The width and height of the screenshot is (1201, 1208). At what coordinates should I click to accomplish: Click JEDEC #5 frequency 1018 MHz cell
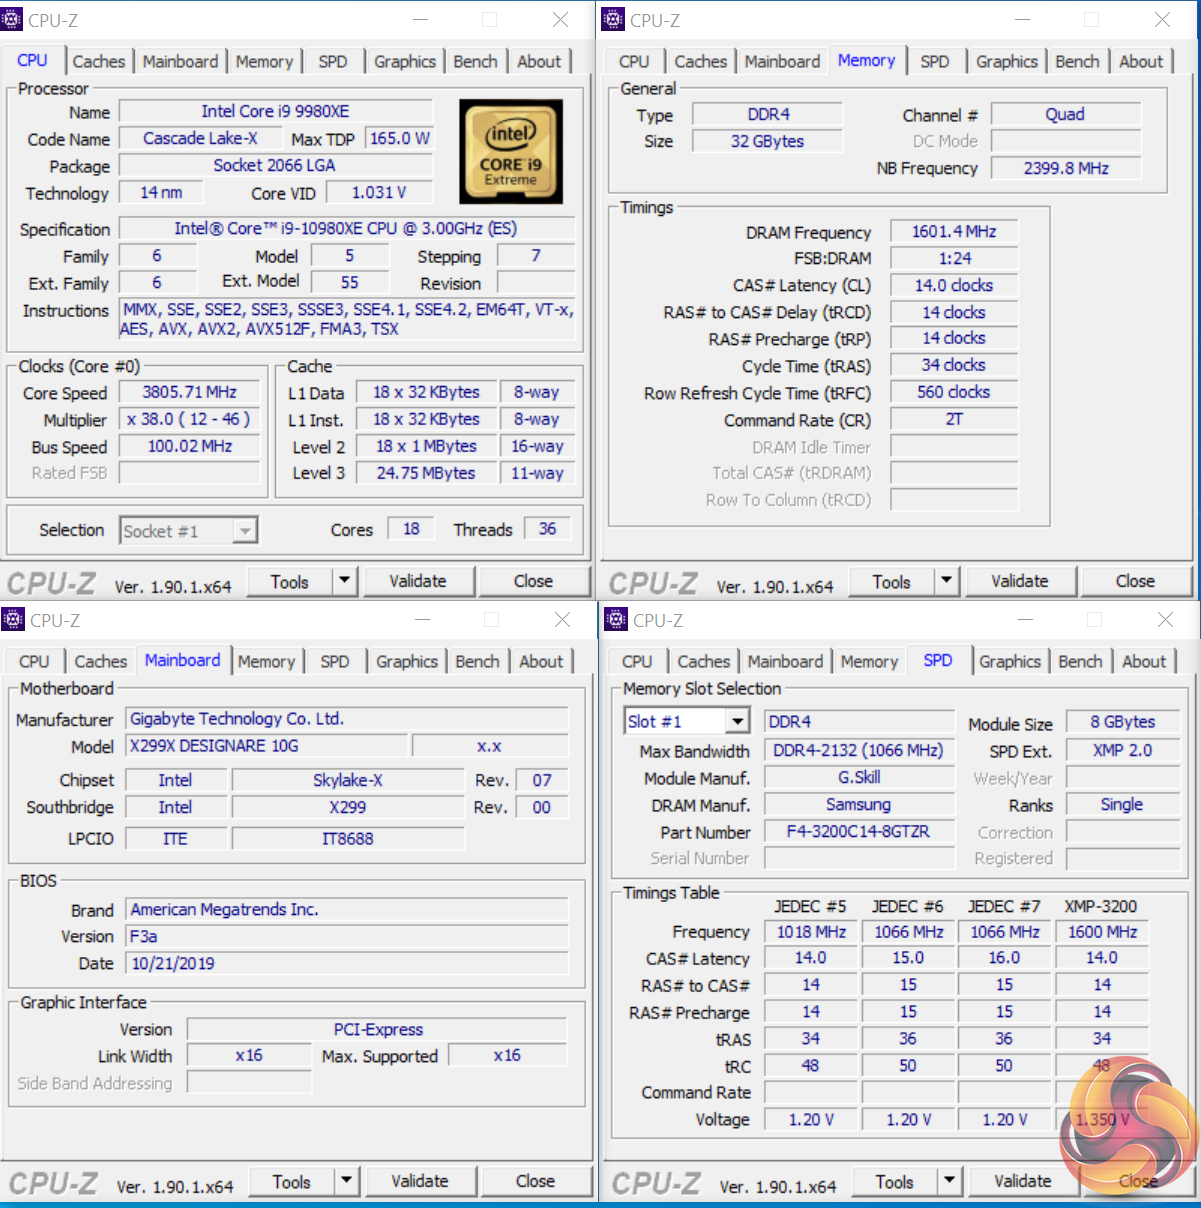coord(811,932)
